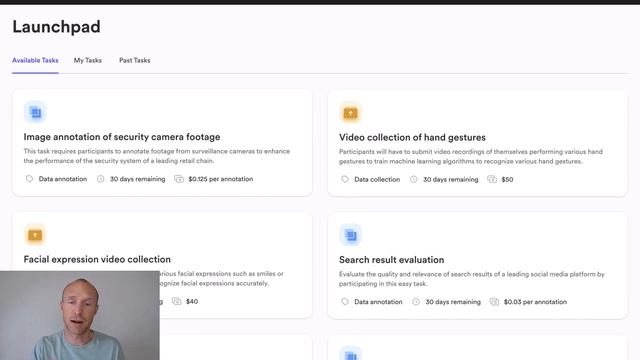The height and width of the screenshot is (360, 640).
Task: Click description text of the Search result evaluation task
Action: click(x=472, y=279)
